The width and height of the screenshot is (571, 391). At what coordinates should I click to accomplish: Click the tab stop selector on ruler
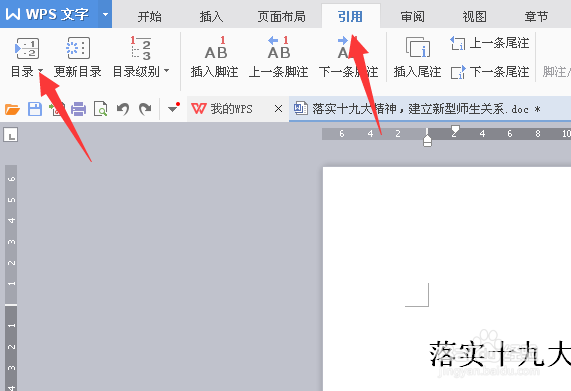[x=11, y=135]
